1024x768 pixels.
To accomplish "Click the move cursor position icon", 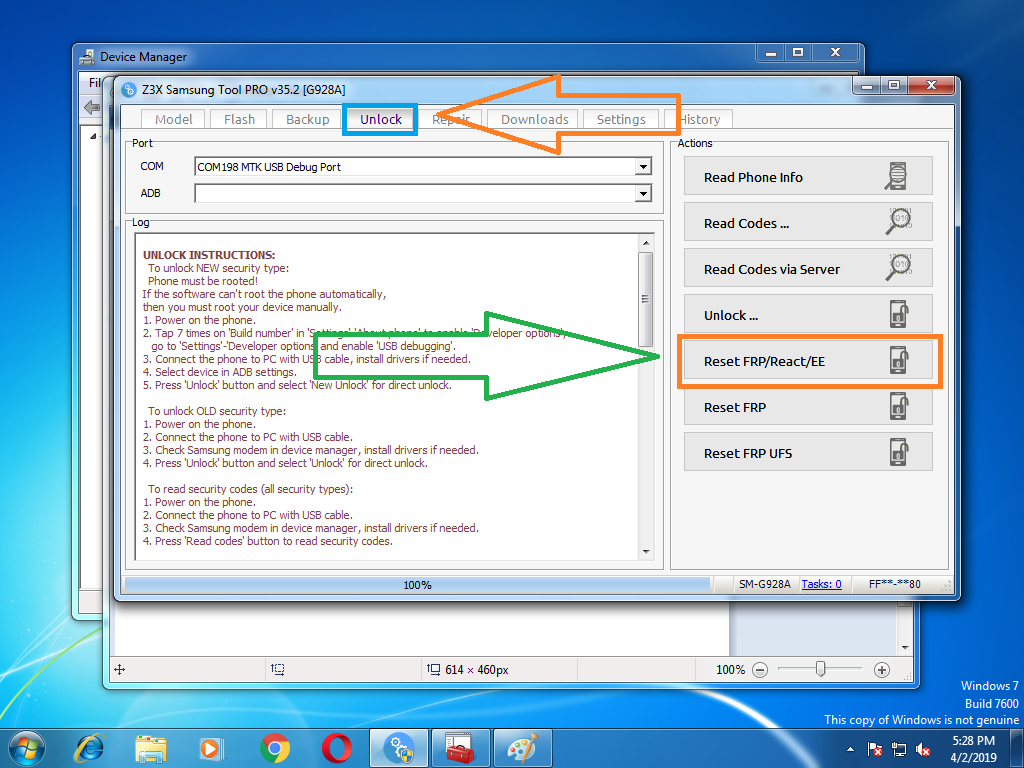I will pos(120,669).
